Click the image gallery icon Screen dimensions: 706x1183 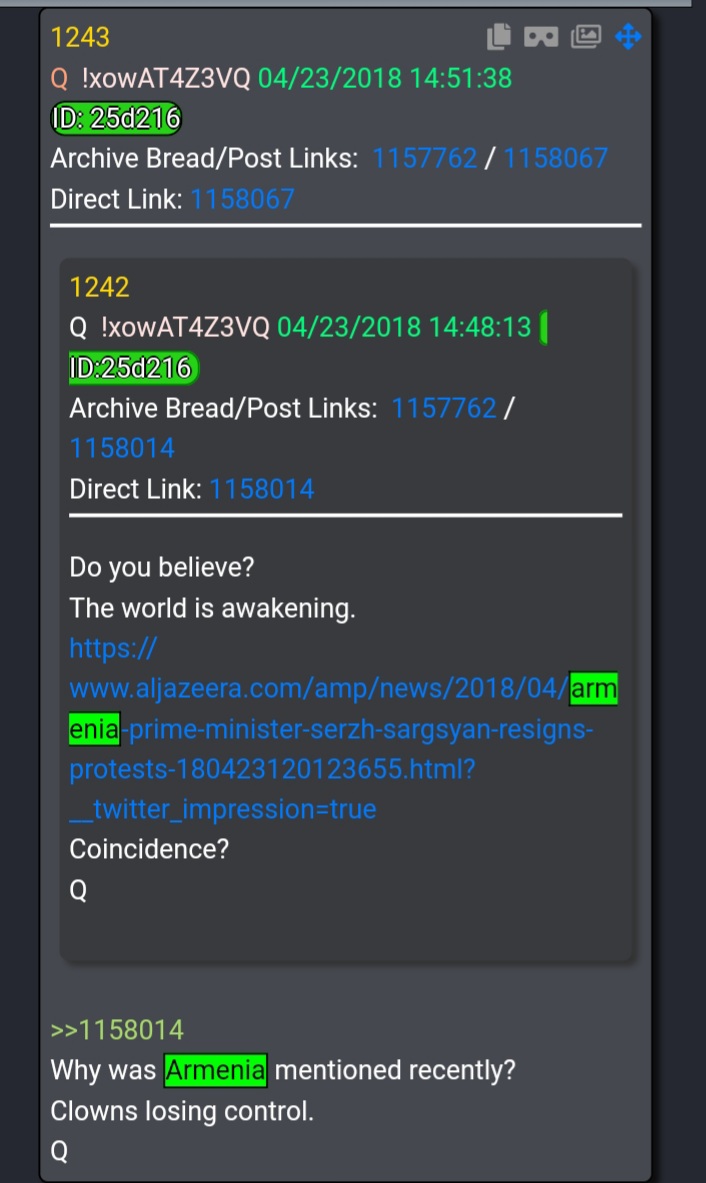click(x=586, y=36)
